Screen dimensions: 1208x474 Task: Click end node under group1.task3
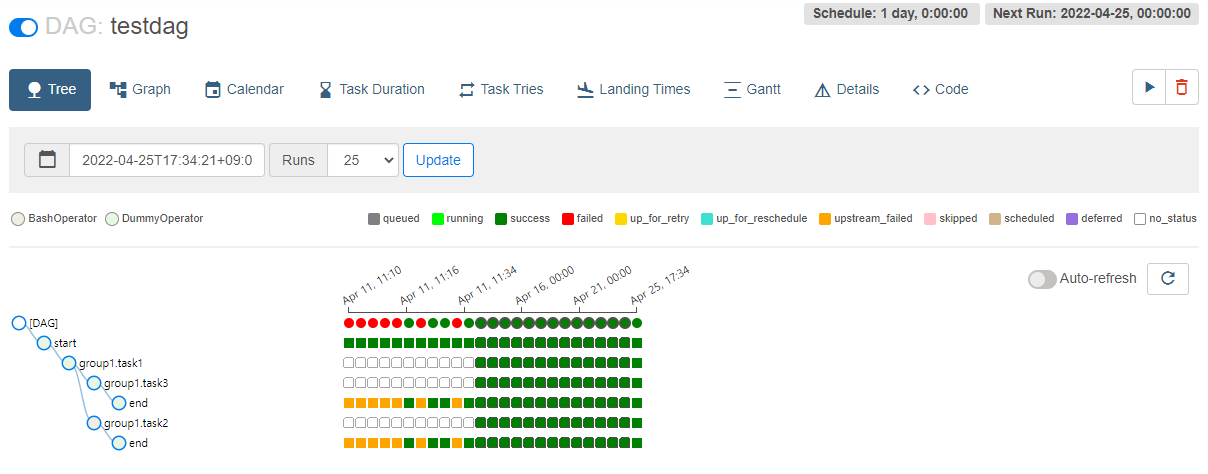pyautogui.click(x=119, y=403)
